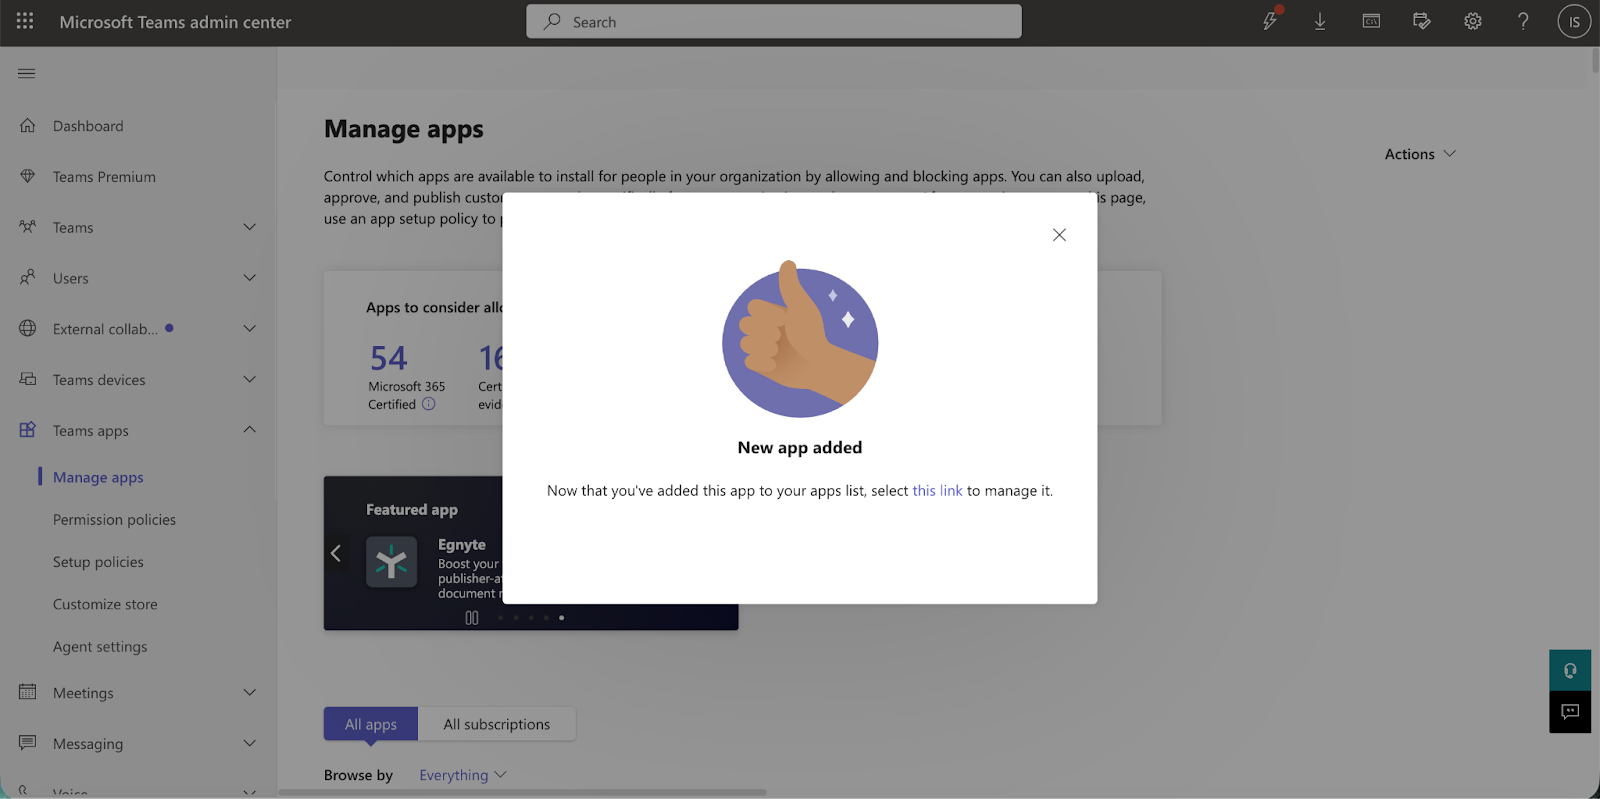The height and width of the screenshot is (799, 1600).
Task: Click the horizontal scrollbar at bottom
Action: point(522,793)
